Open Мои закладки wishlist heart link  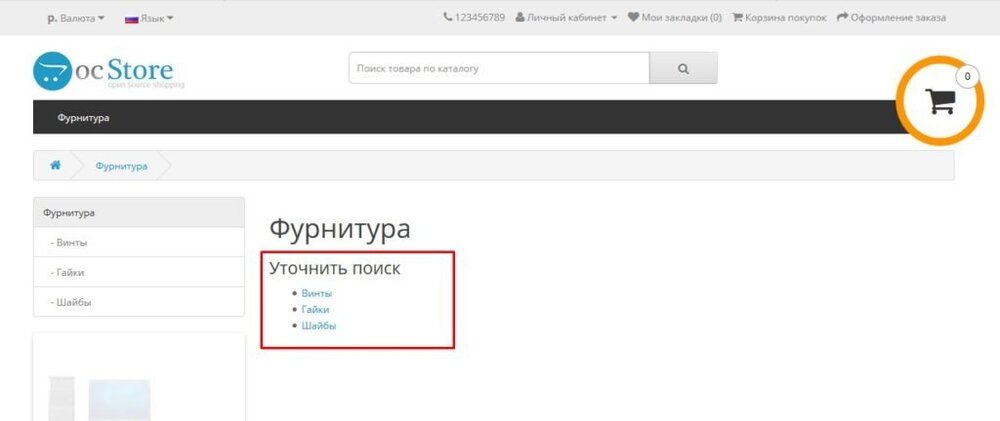tap(674, 18)
